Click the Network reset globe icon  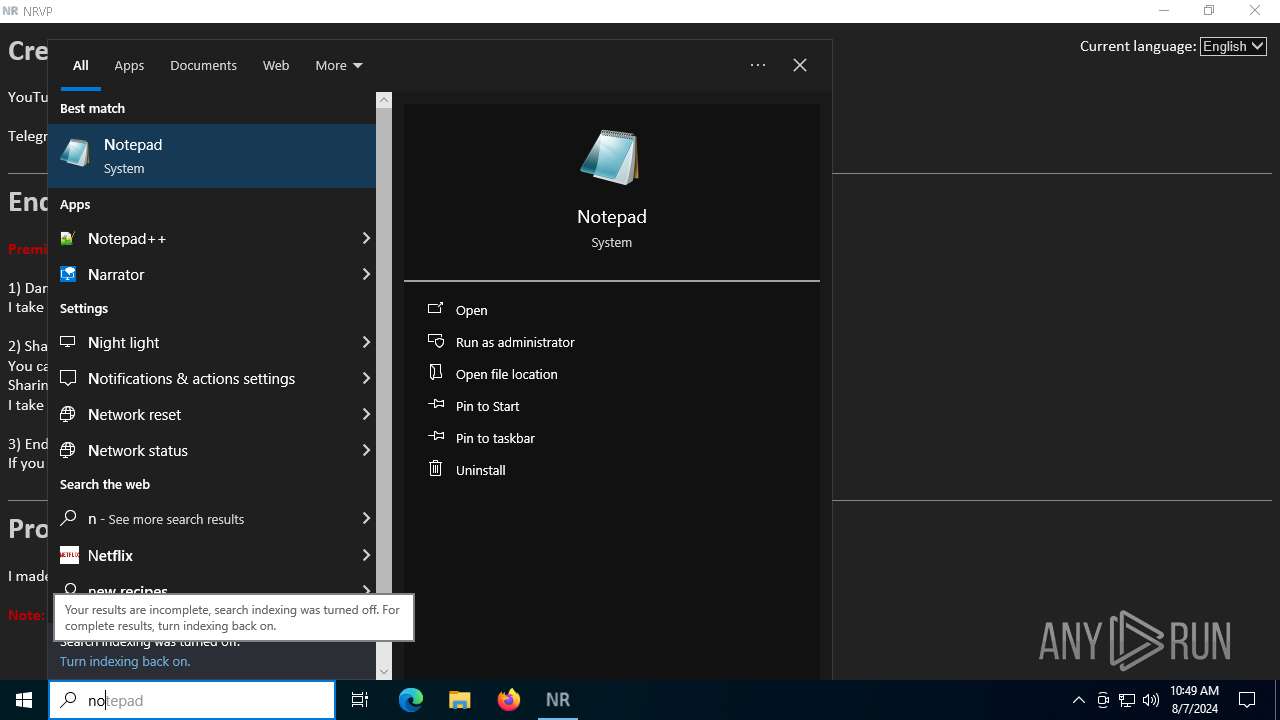pyautogui.click(x=68, y=414)
